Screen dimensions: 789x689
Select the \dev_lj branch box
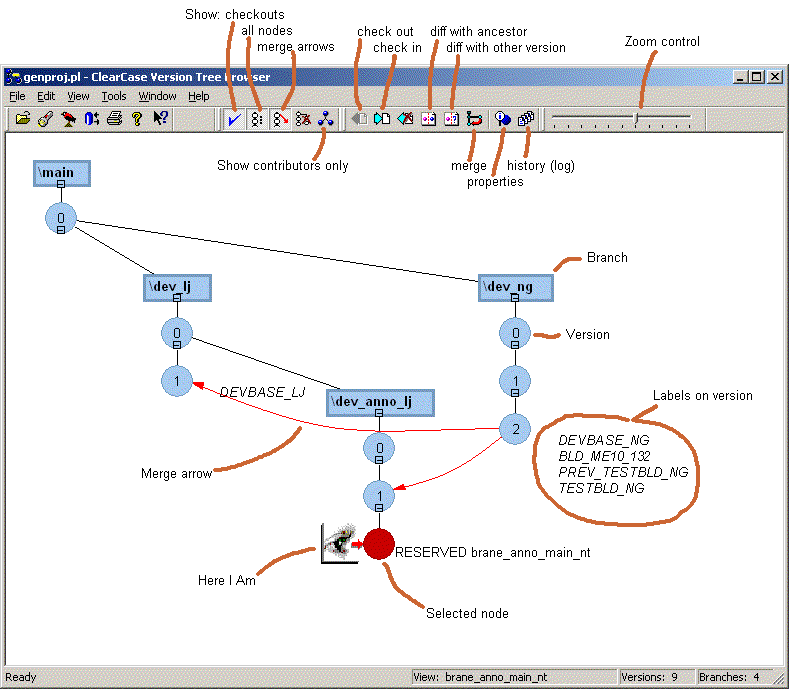[177, 287]
